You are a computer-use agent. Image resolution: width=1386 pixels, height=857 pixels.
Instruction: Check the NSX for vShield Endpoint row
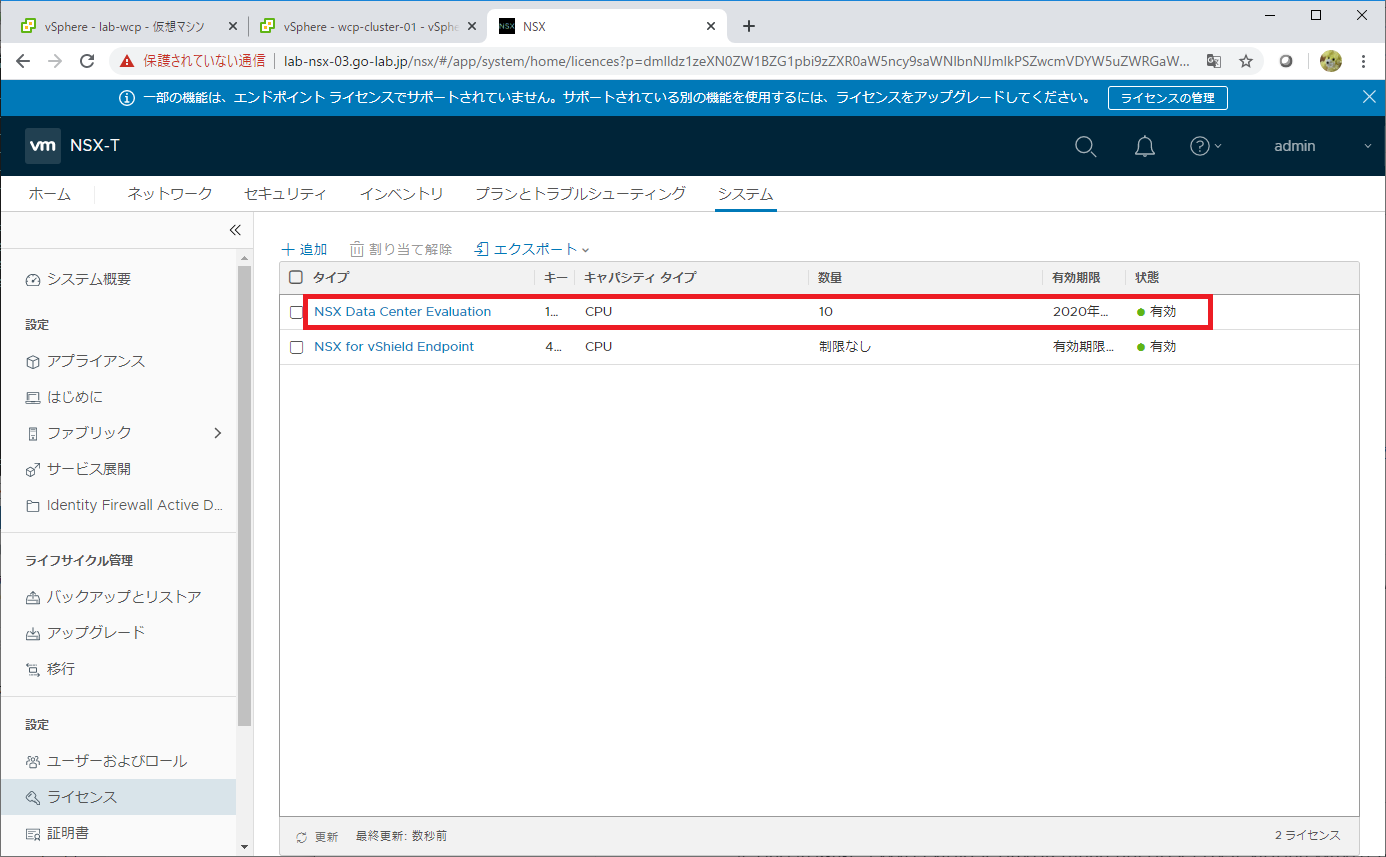point(296,347)
